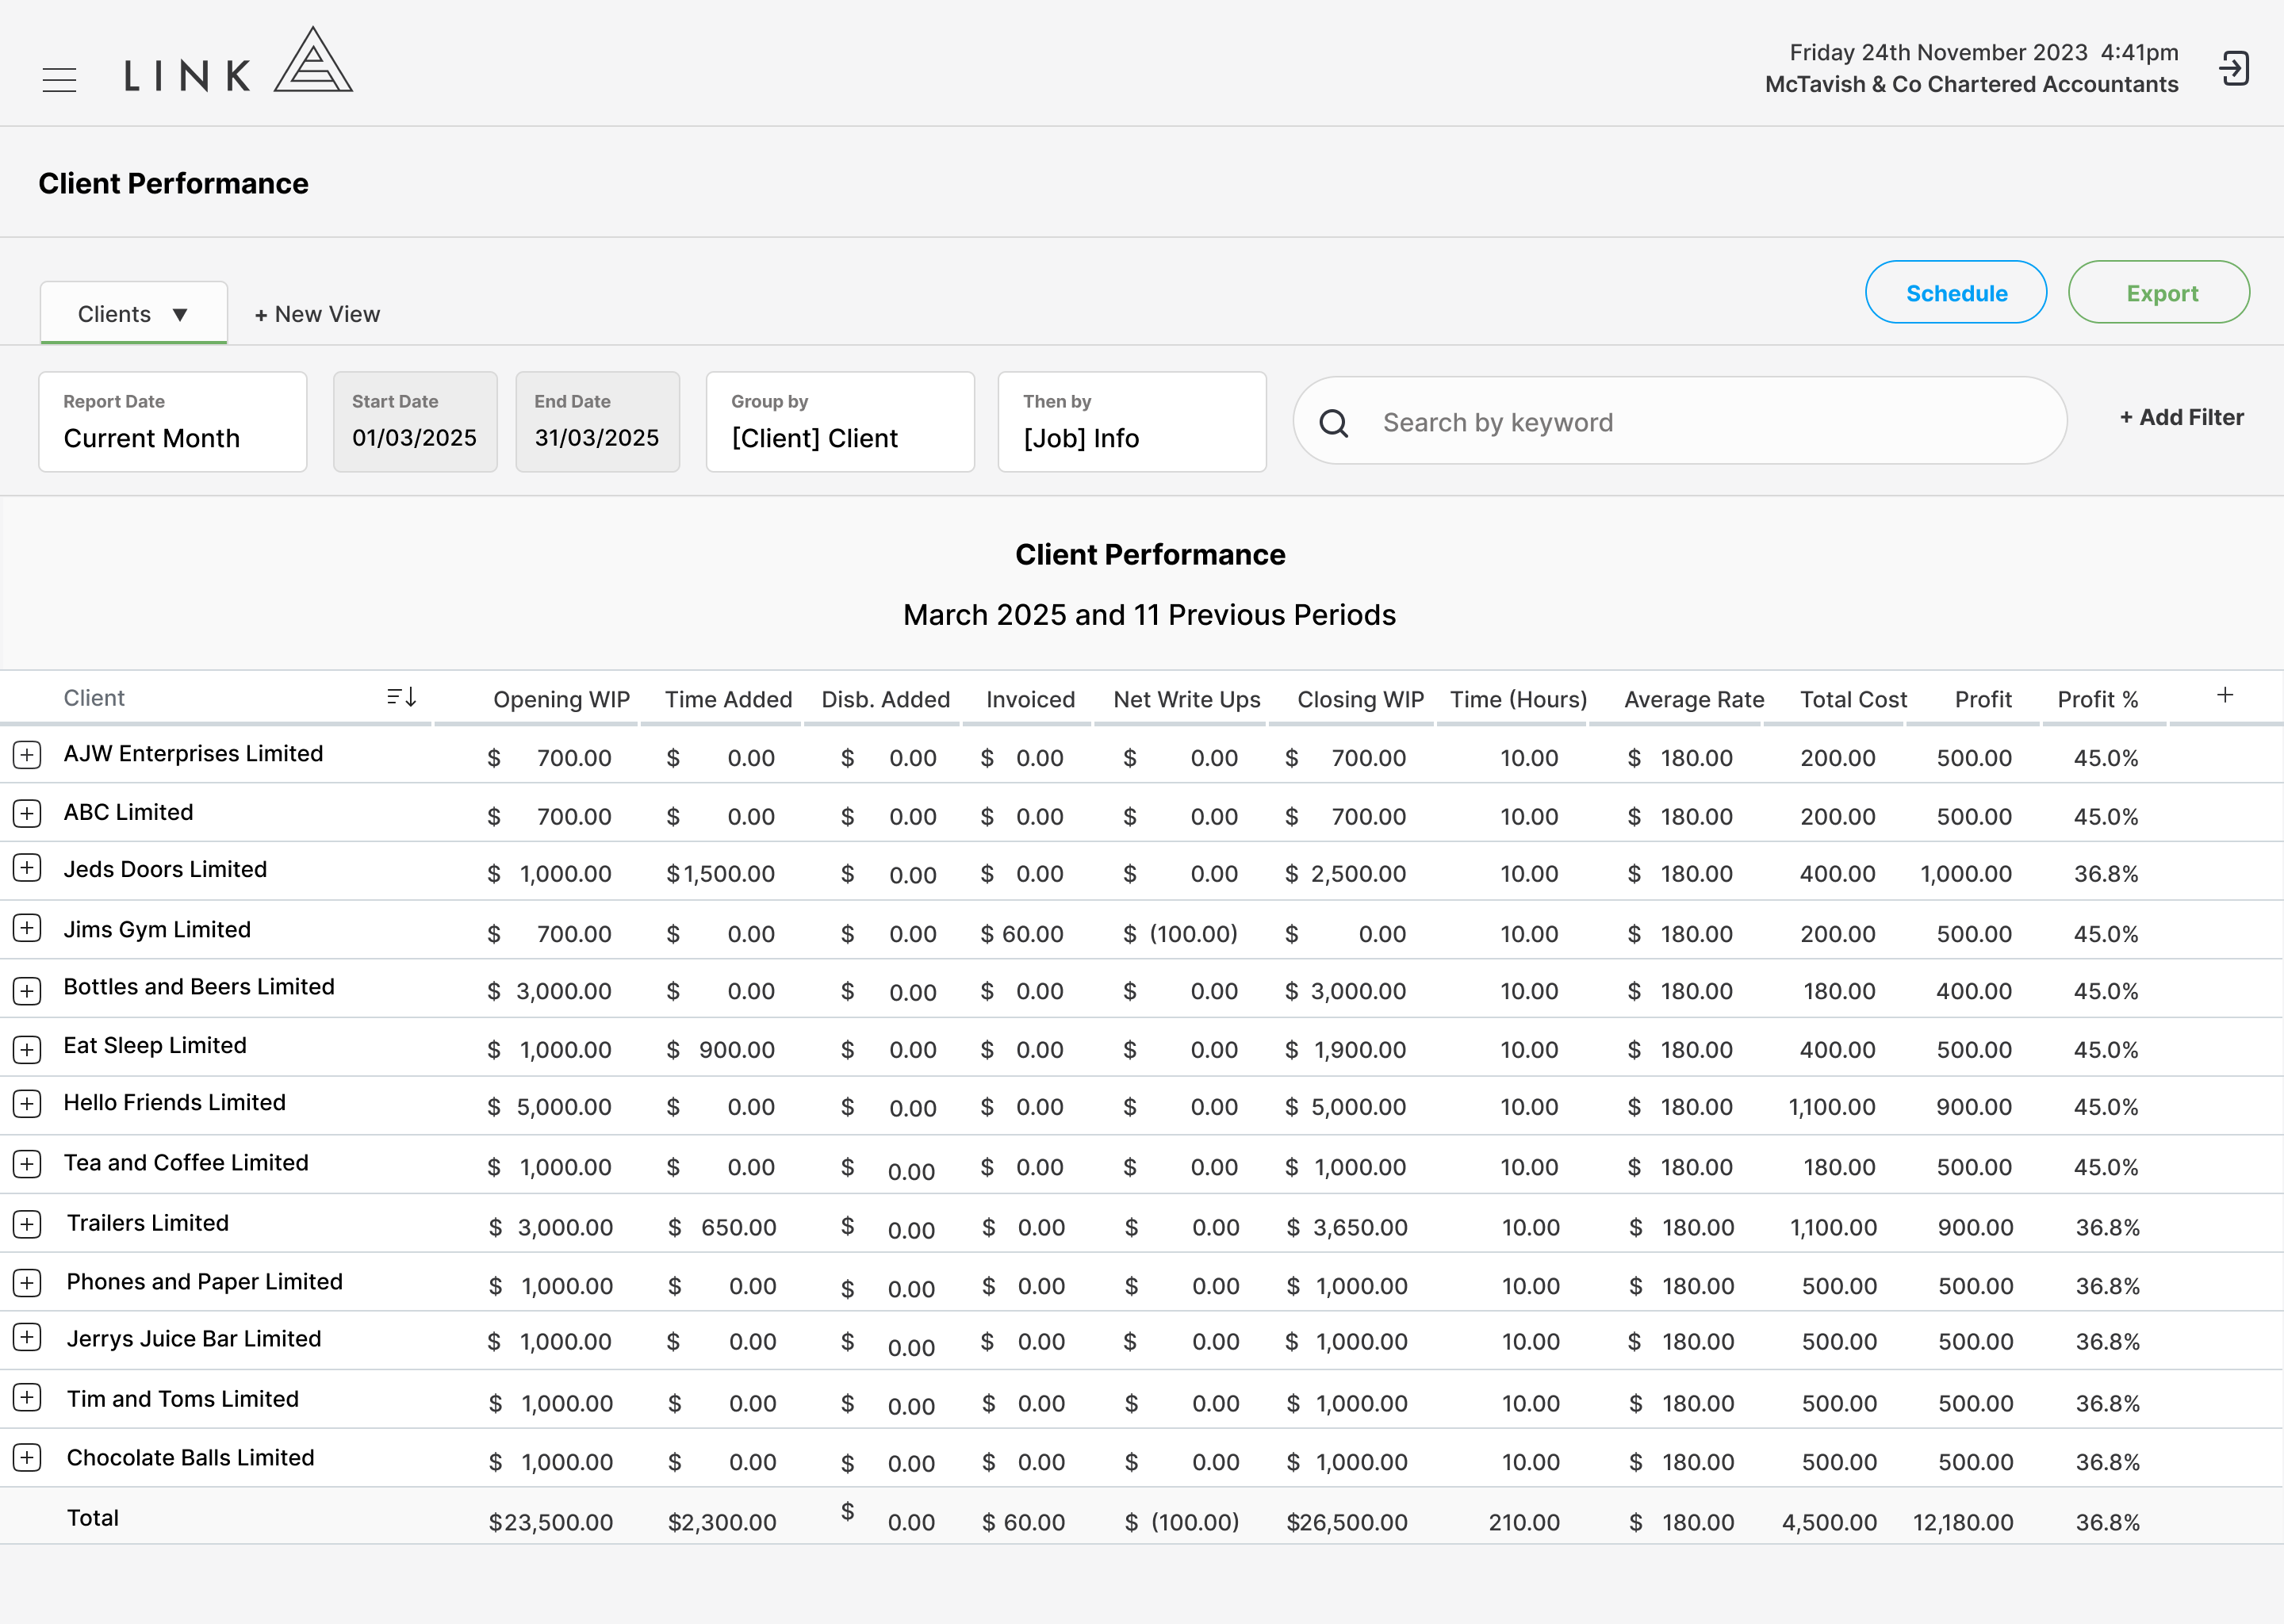Click + Add Filter
Screen dimensions: 2284x1624
click(2181, 418)
